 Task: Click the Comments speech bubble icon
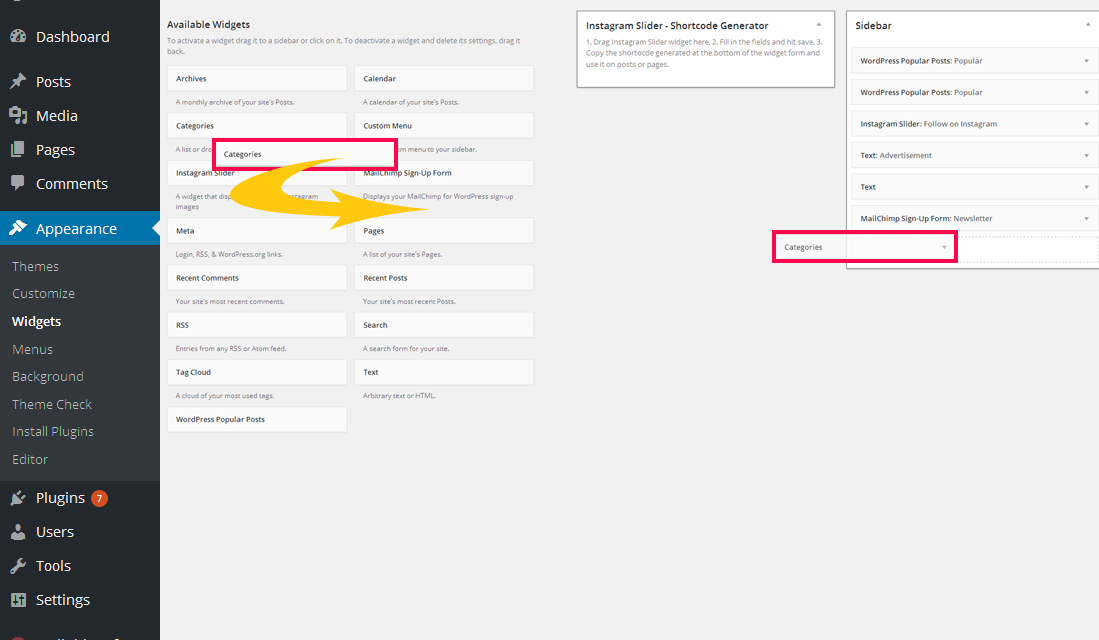click(18, 183)
